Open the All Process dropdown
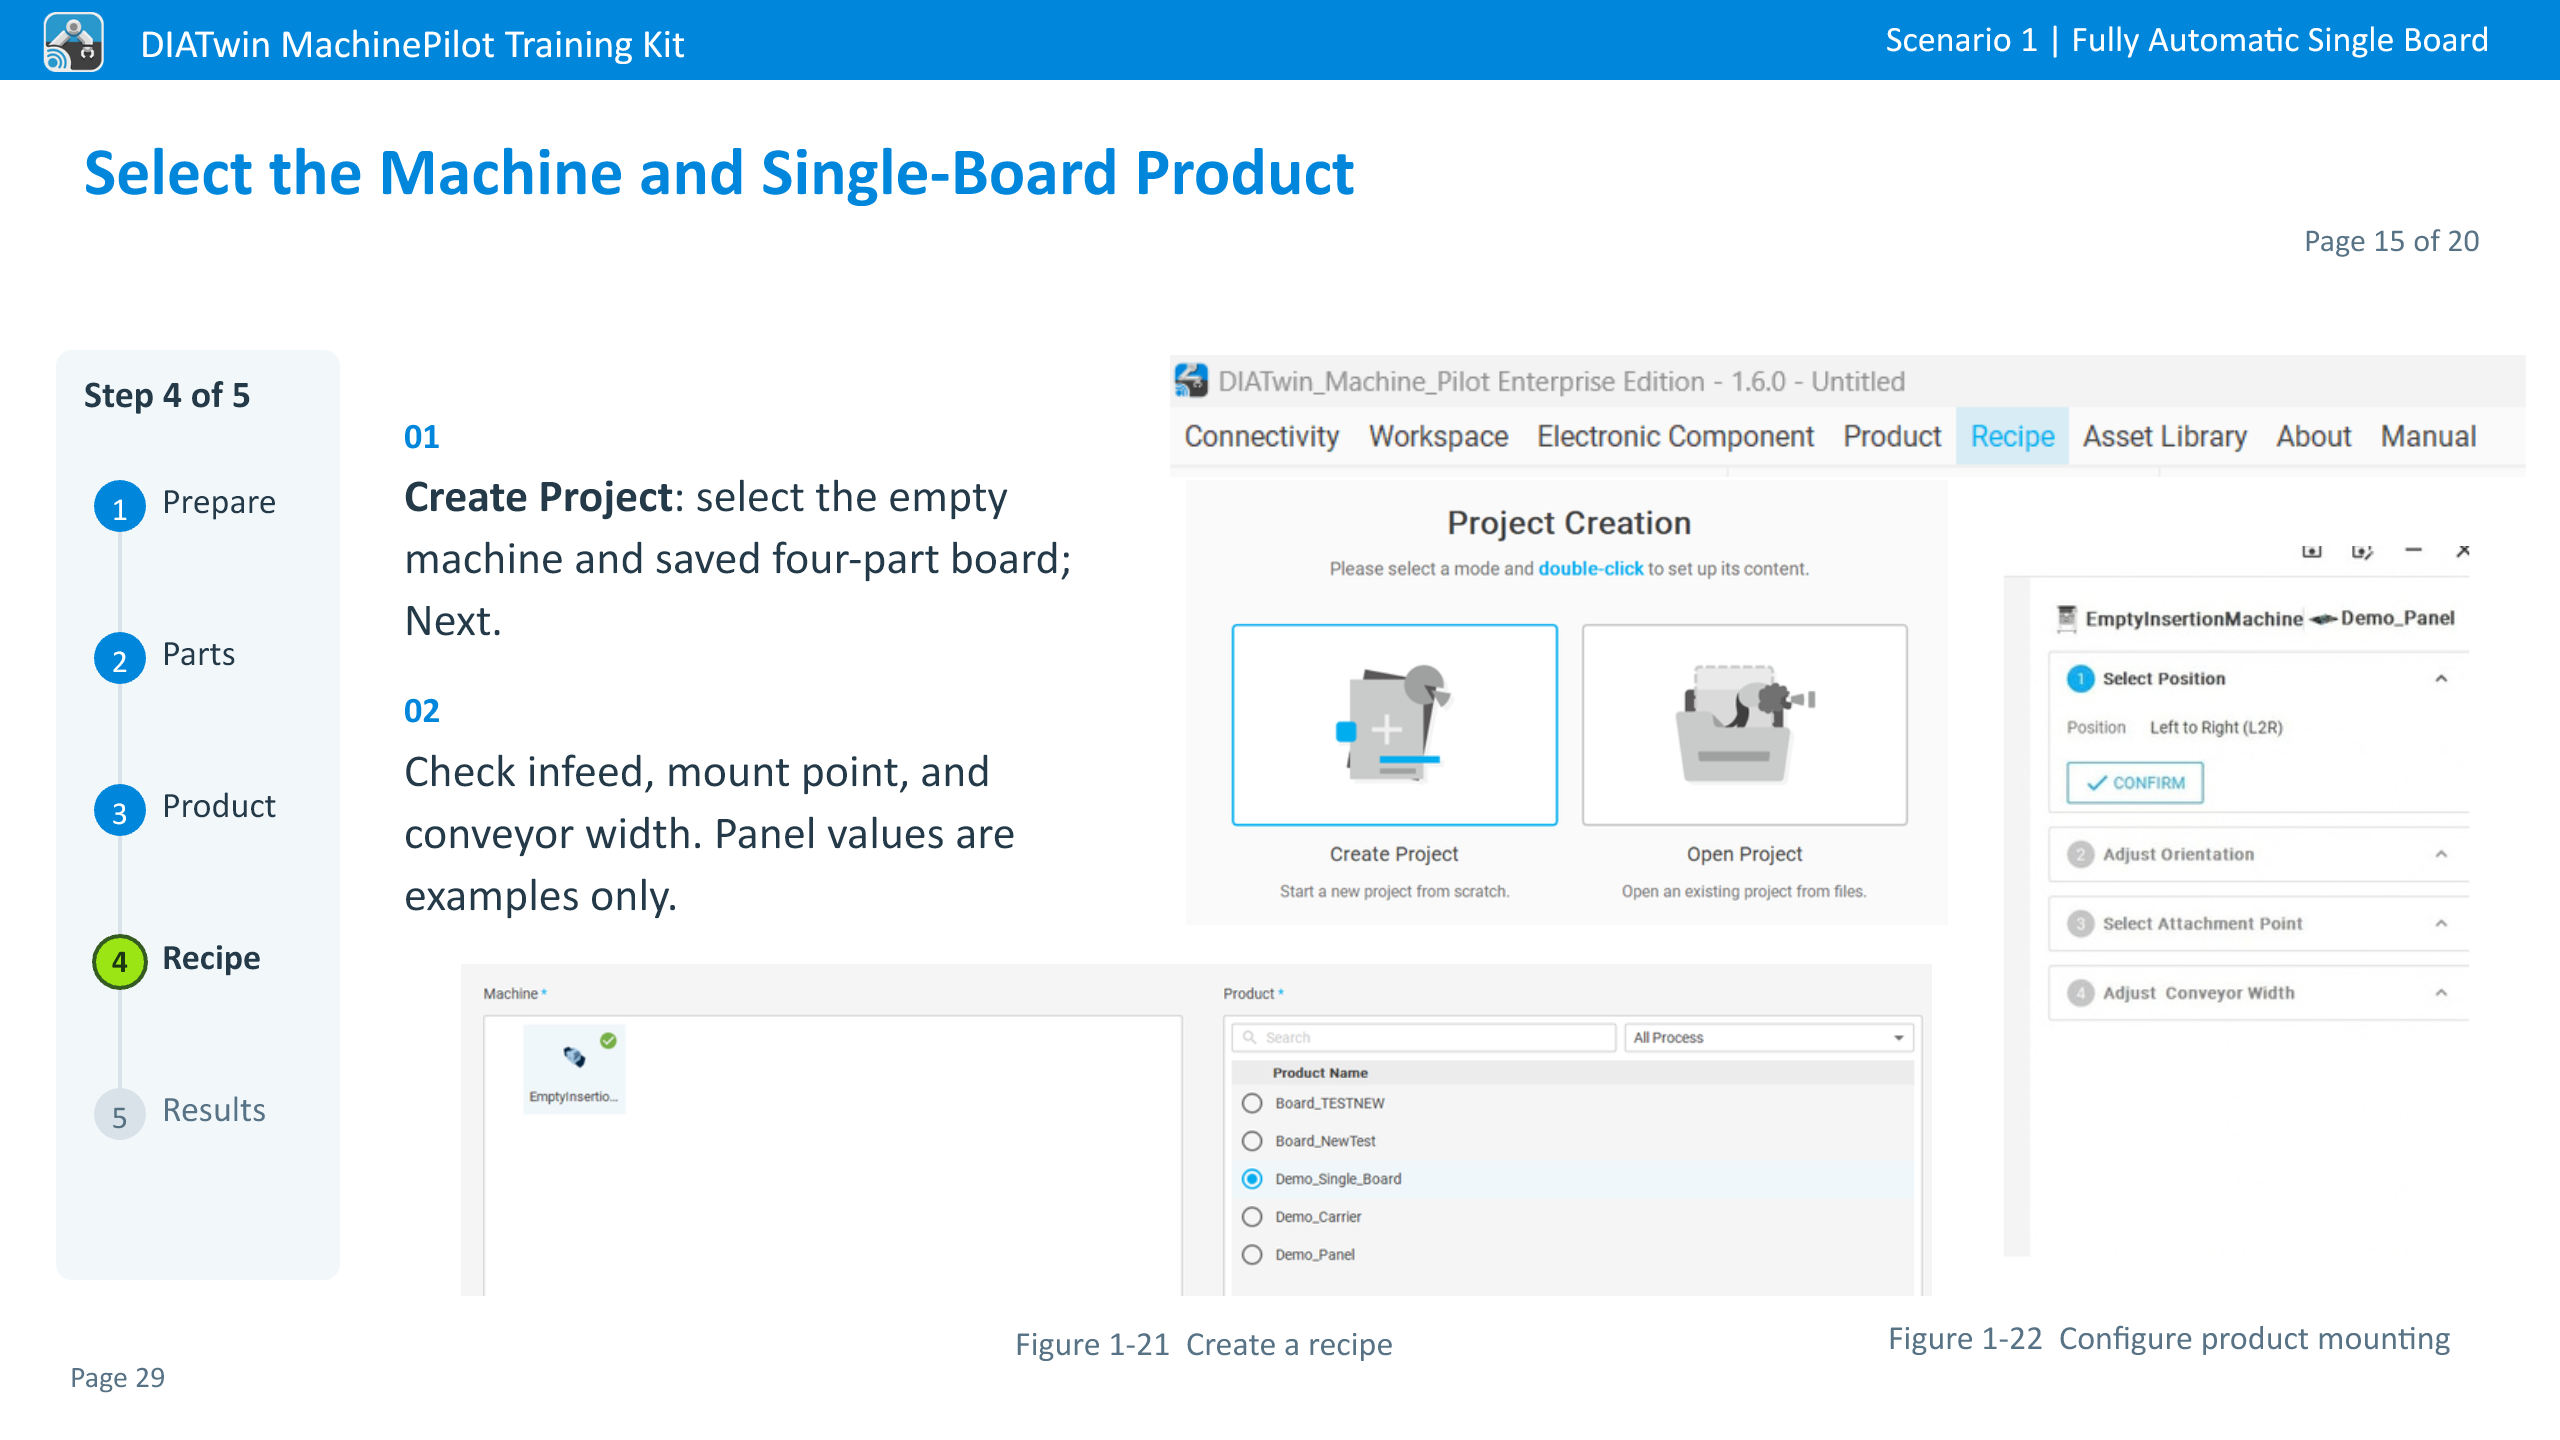2560x1440 pixels. click(1768, 1037)
